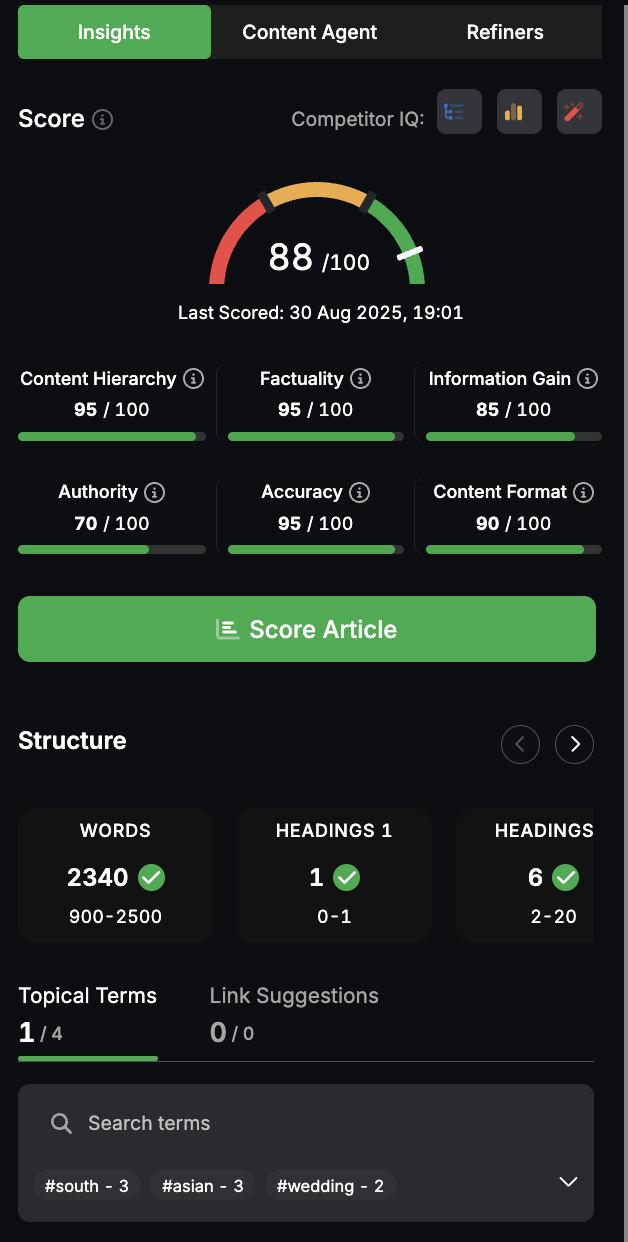The width and height of the screenshot is (628, 1242).
Task: Open the Competitor IQ outline view icon
Action: 459,112
